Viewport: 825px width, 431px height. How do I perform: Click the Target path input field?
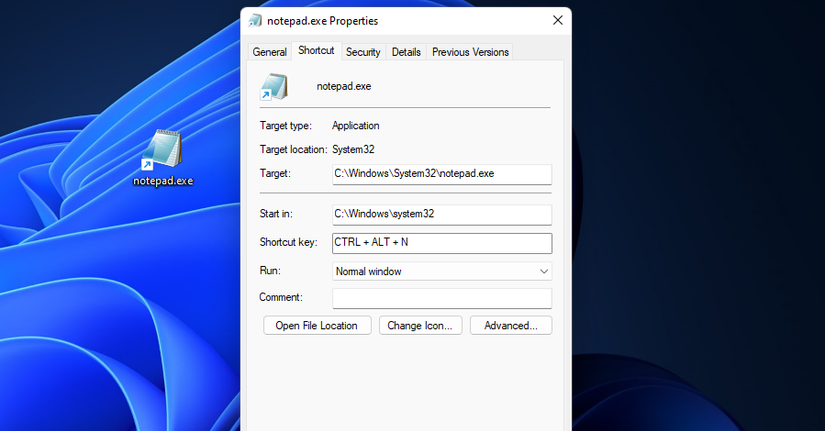click(442, 174)
